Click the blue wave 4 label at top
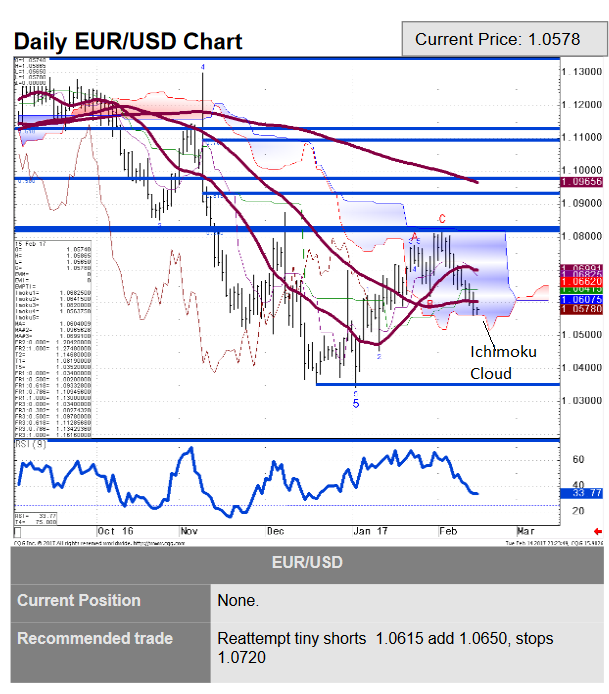 click(204, 67)
